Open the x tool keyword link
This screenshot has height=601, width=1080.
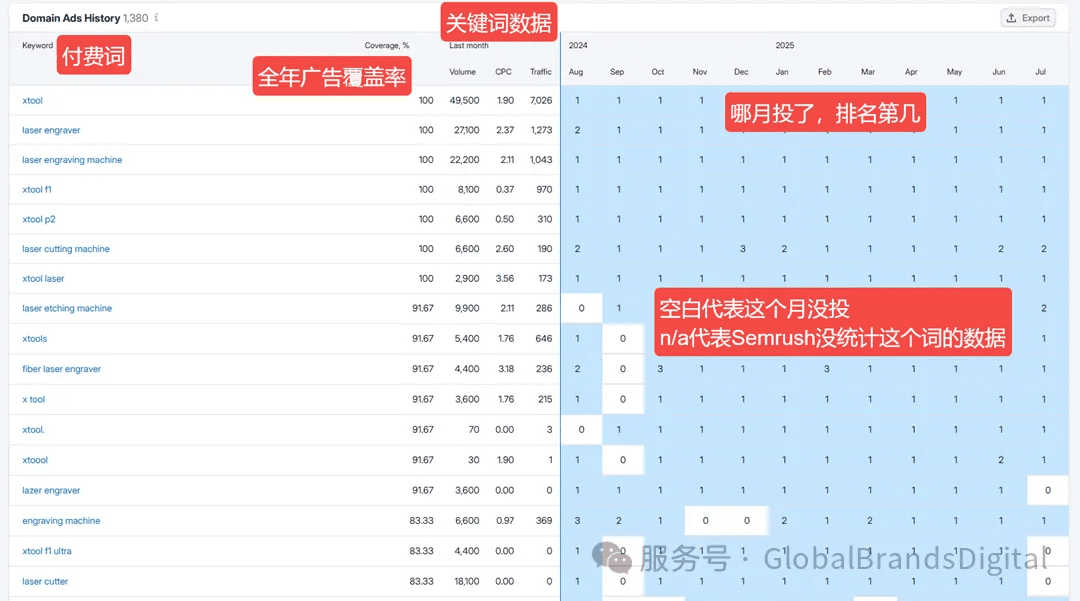(33, 399)
